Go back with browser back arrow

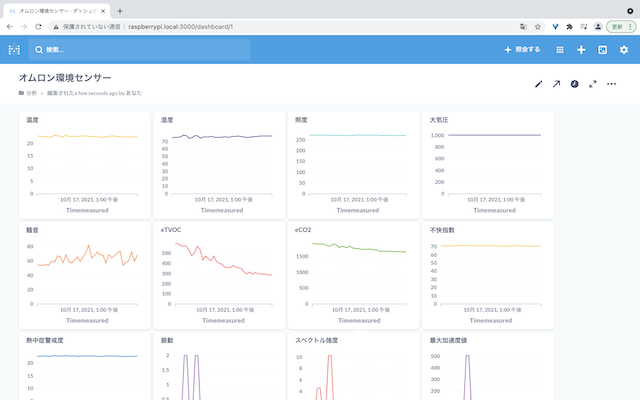pyautogui.click(x=10, y=27)
